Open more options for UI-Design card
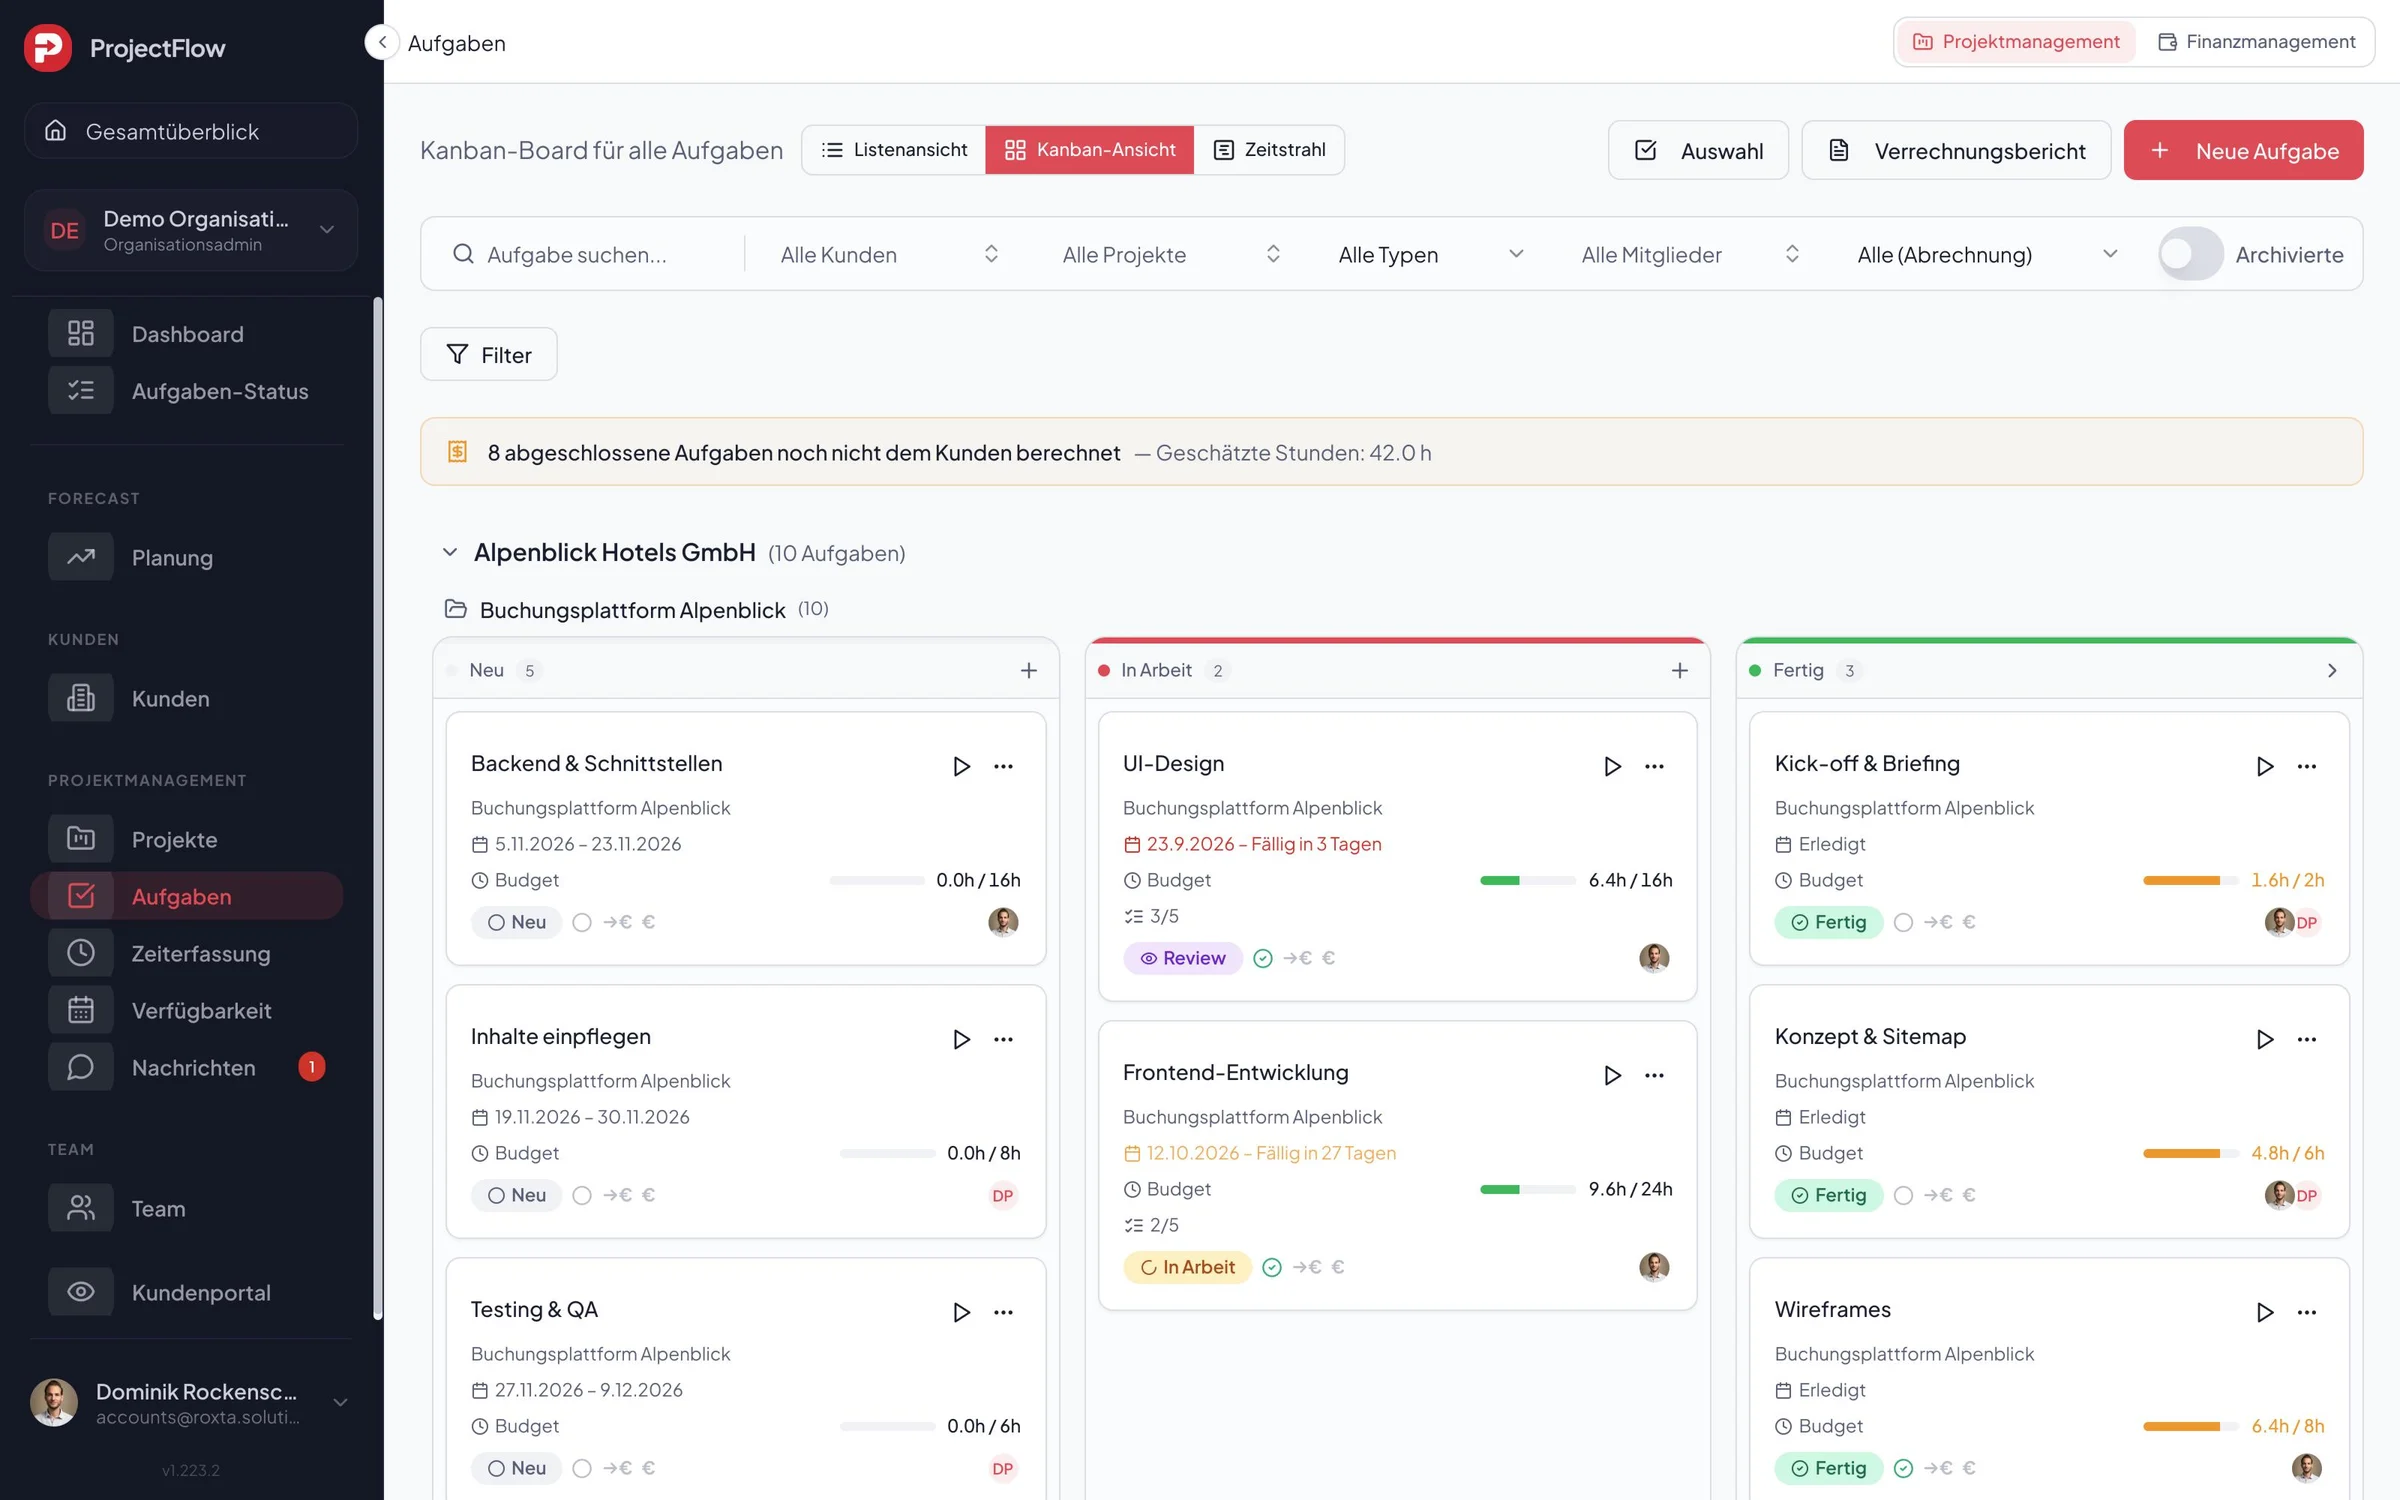This screenshot has height=1500, width=2400. [x=1654, y=766]
